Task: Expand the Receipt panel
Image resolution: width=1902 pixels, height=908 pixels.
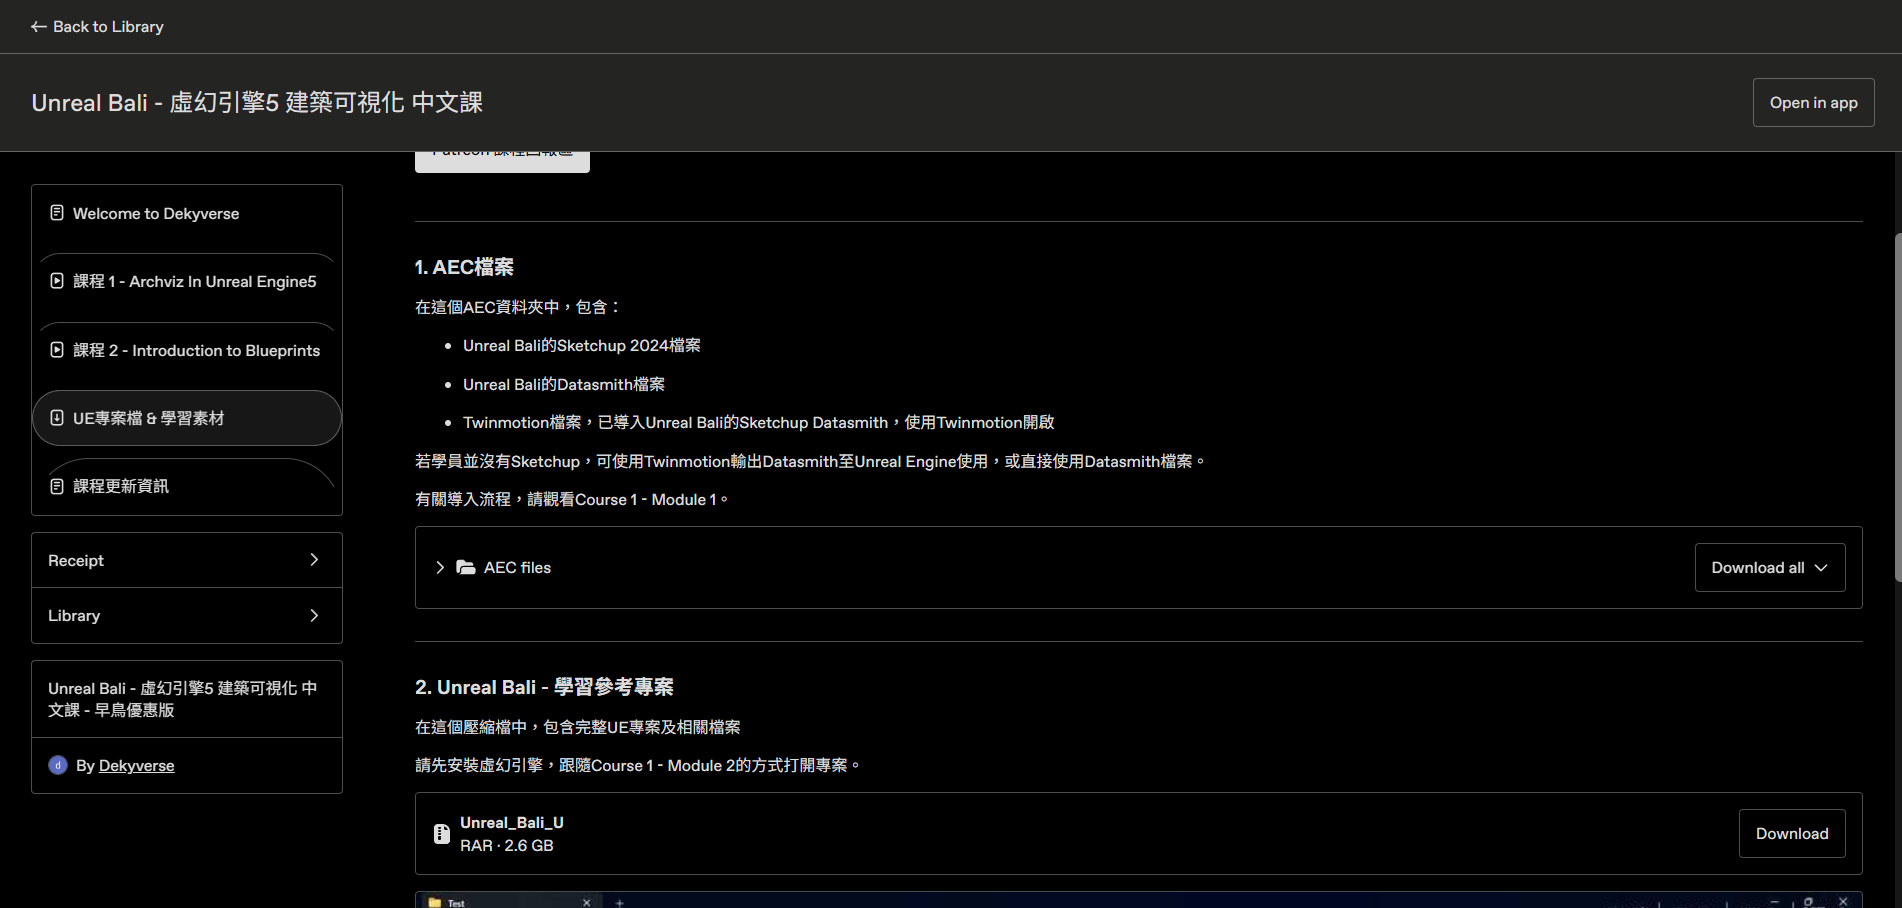Action: tap(187, 560)
